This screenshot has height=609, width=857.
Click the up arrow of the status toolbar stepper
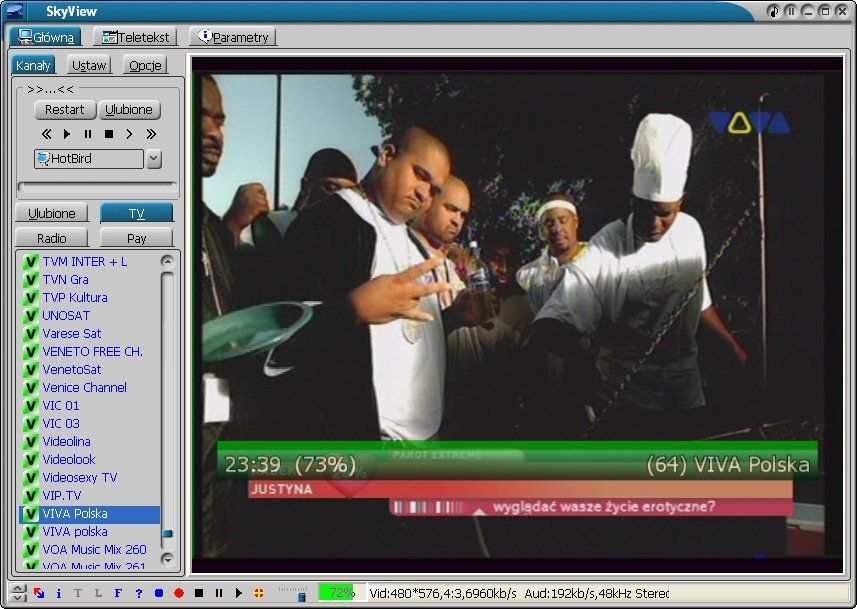[x=18, y=588]
